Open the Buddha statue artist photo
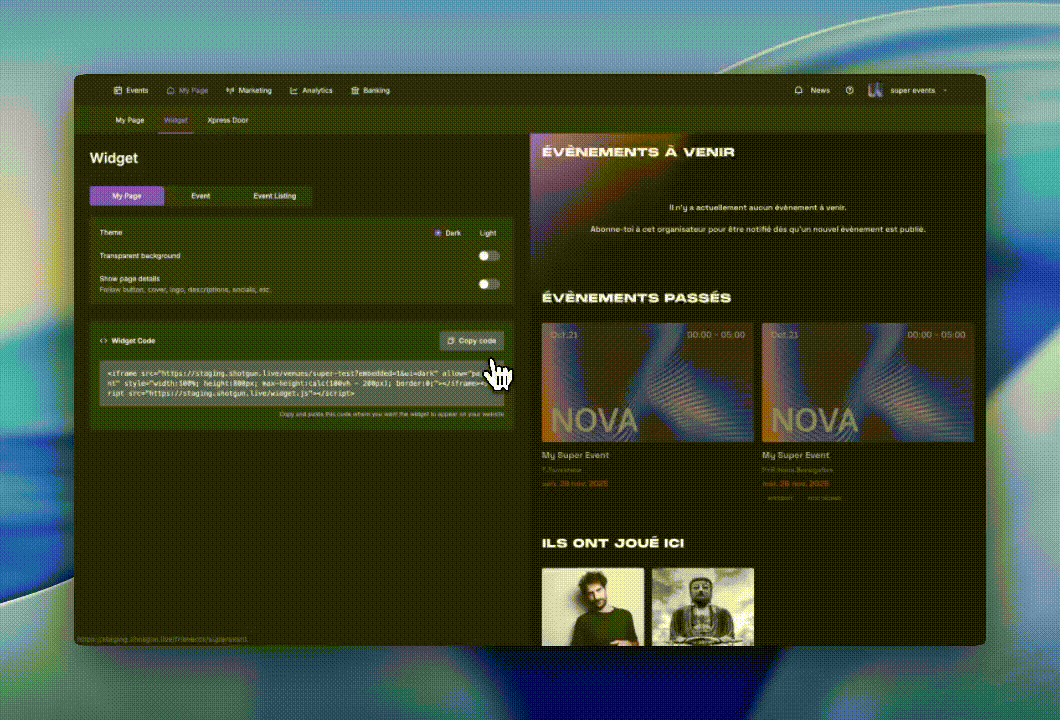This screenshot has height=720, width=1060. 703,606
